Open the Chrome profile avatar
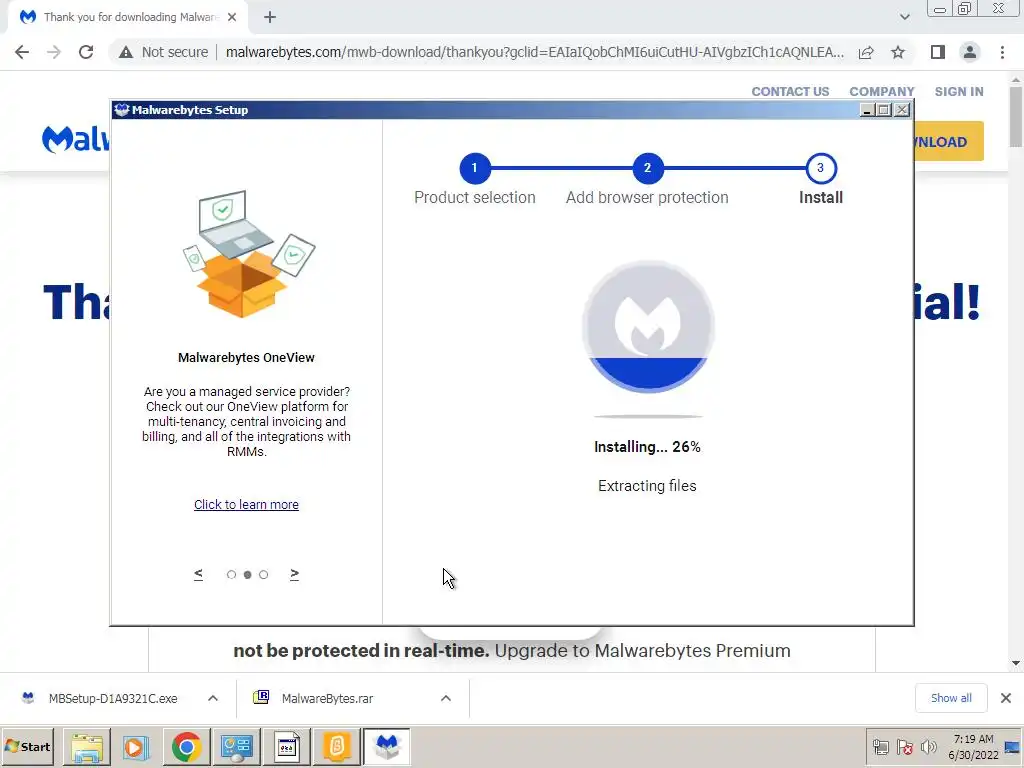The height and width of the screenshot is (768, 1024). click(970, 52)
